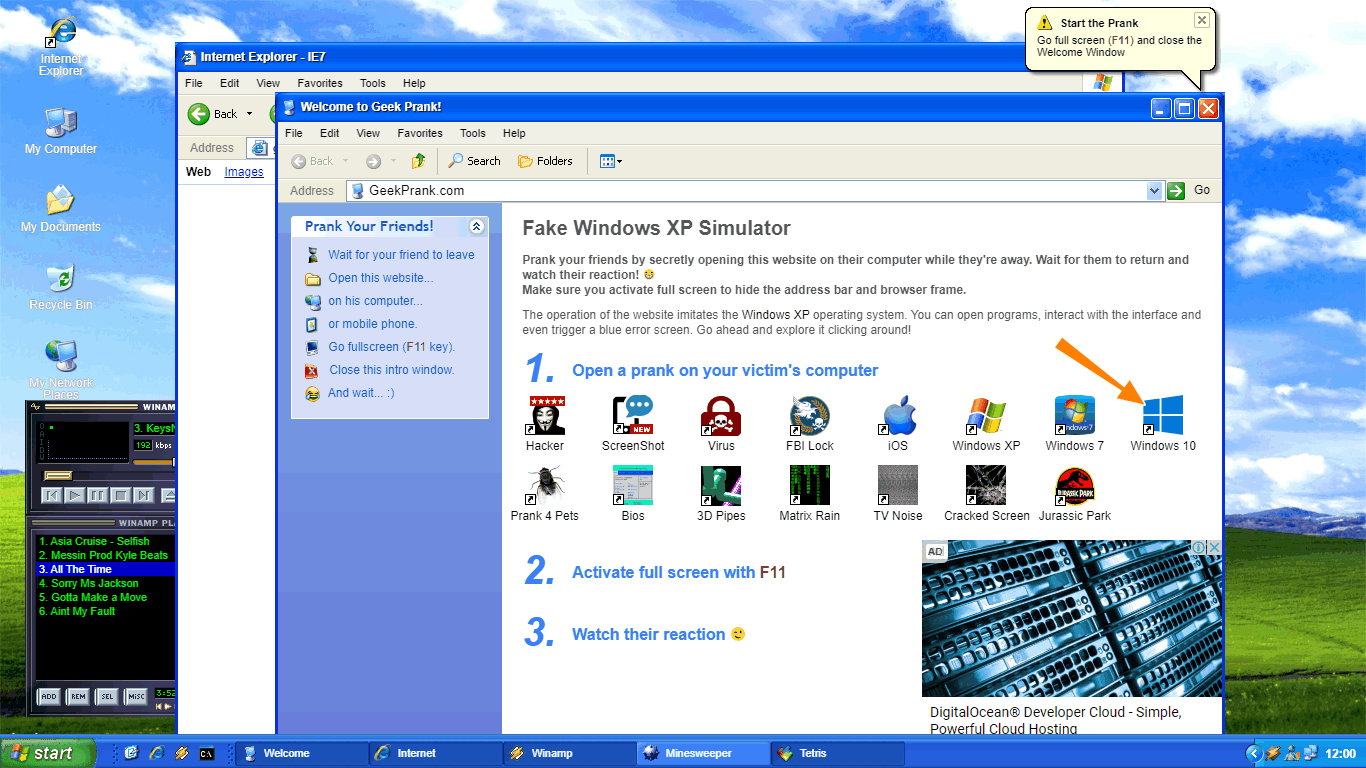
Task: Open the FBI Lock prank
Action: (809, 414)
